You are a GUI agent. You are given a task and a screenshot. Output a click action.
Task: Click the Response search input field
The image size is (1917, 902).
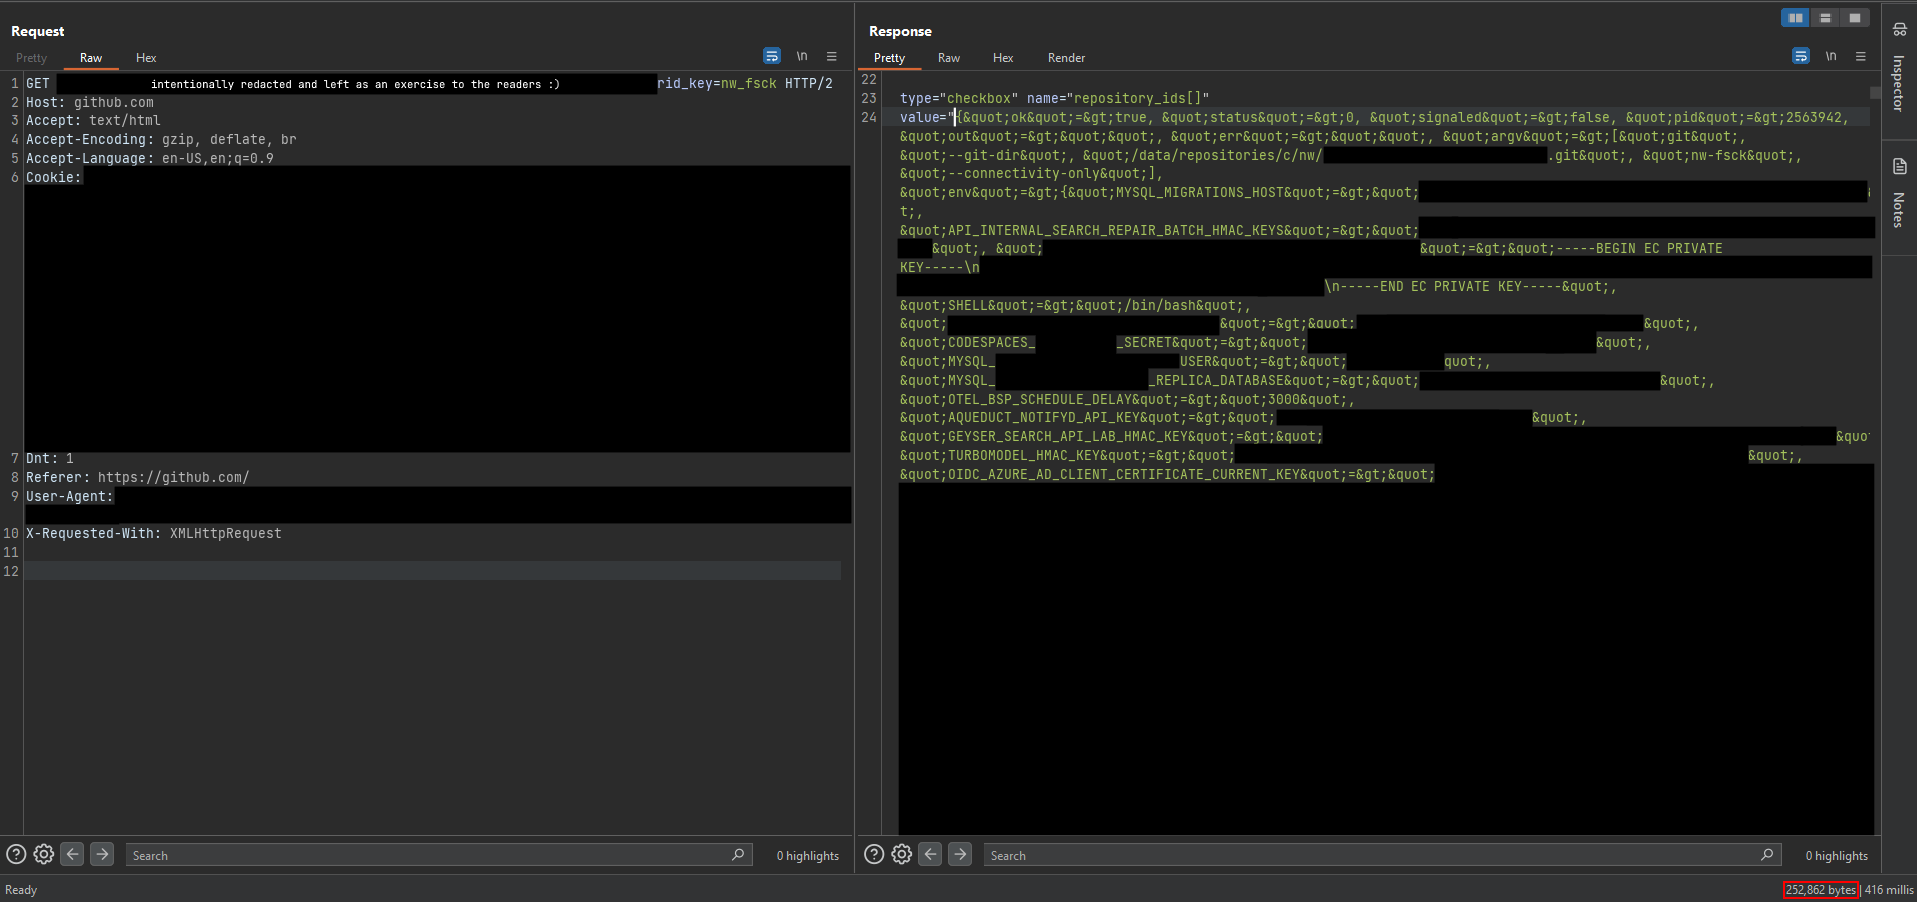click(1370, 855)
